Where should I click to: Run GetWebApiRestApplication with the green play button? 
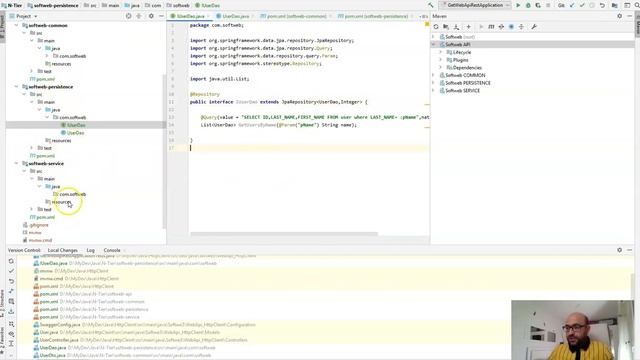[518, 5]
